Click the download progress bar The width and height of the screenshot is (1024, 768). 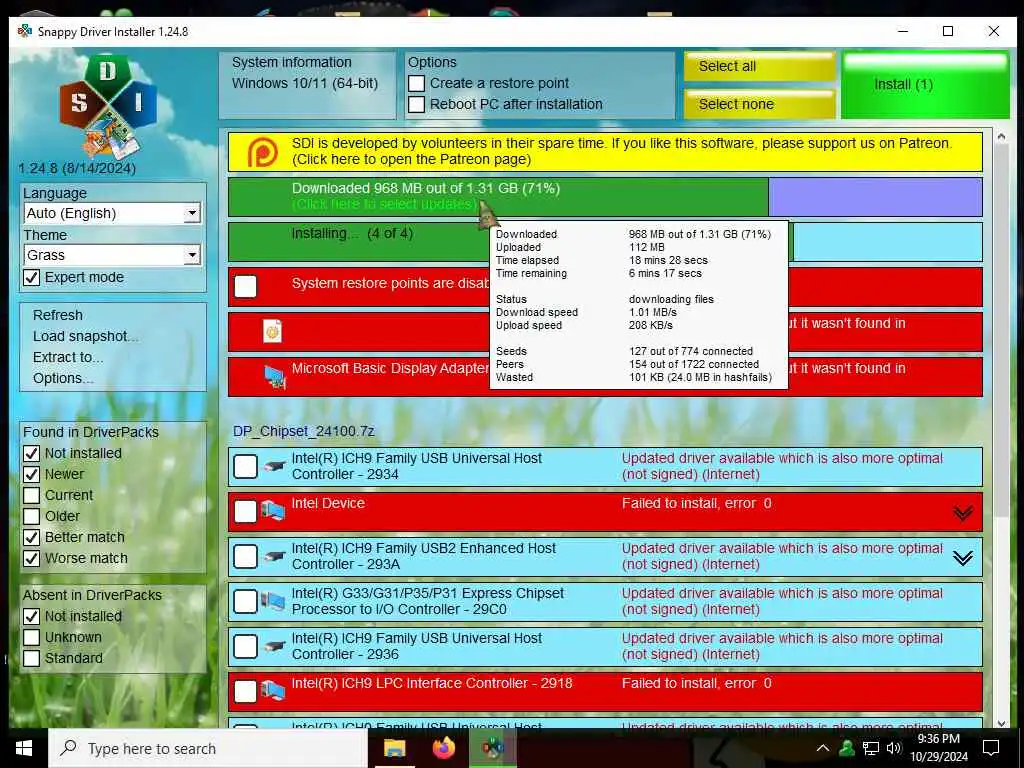pos(605,197)
